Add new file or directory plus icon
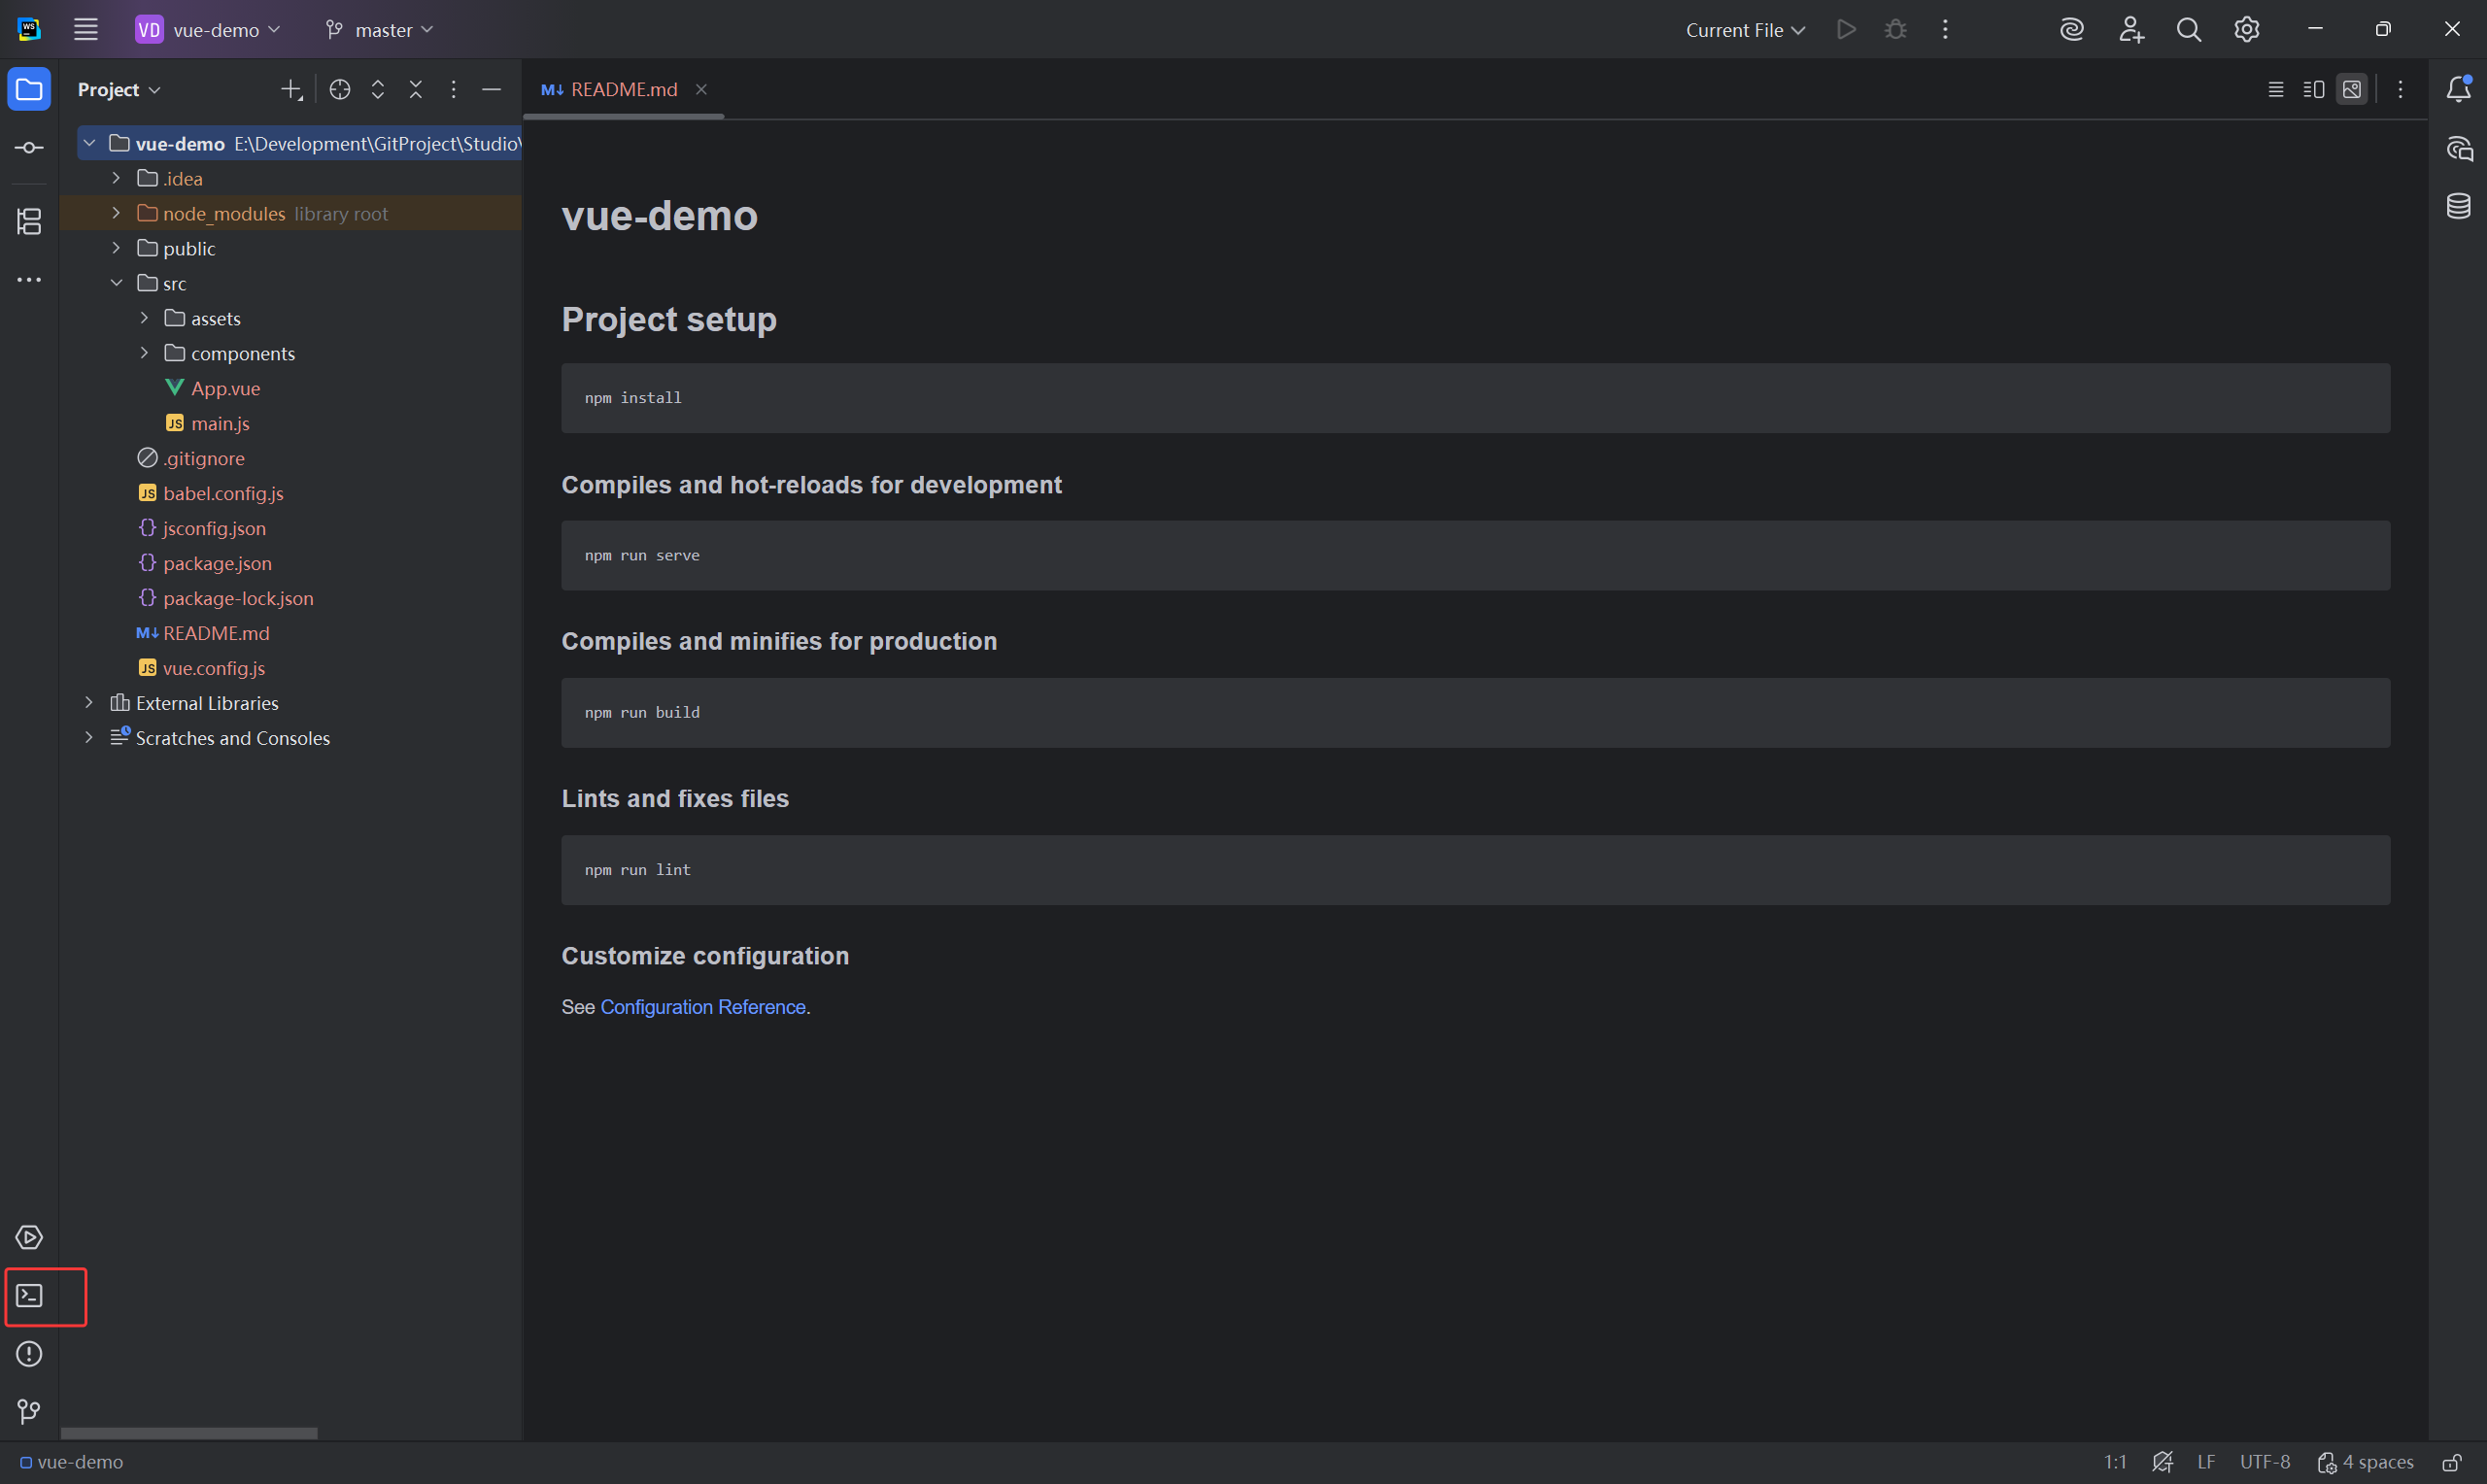Screen dimensions: 2487x1484 point(291,90)
